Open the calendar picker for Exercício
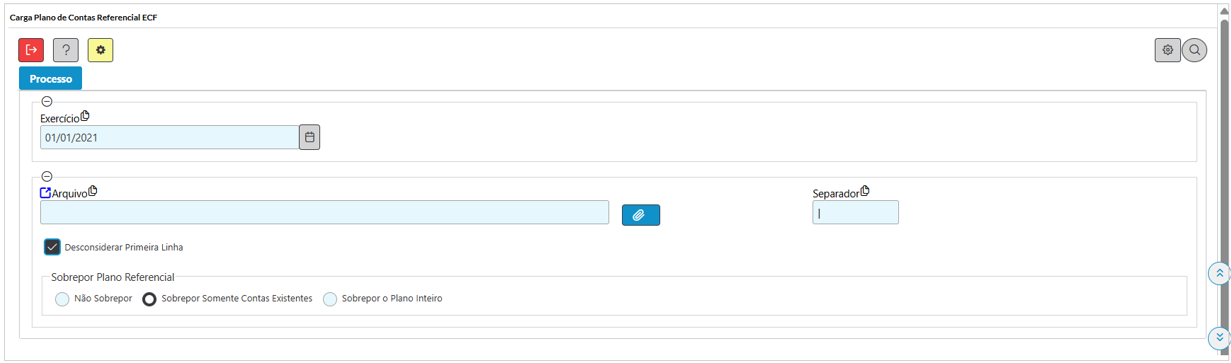 (x=310, y=137)
